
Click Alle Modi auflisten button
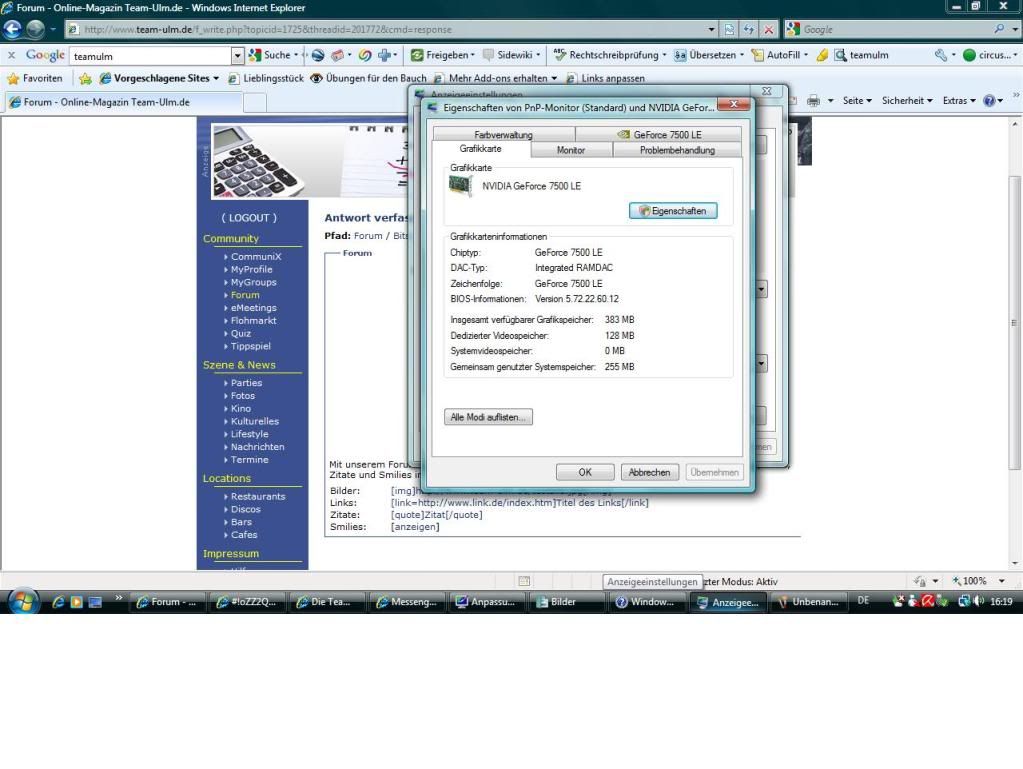tap(488, 417)
